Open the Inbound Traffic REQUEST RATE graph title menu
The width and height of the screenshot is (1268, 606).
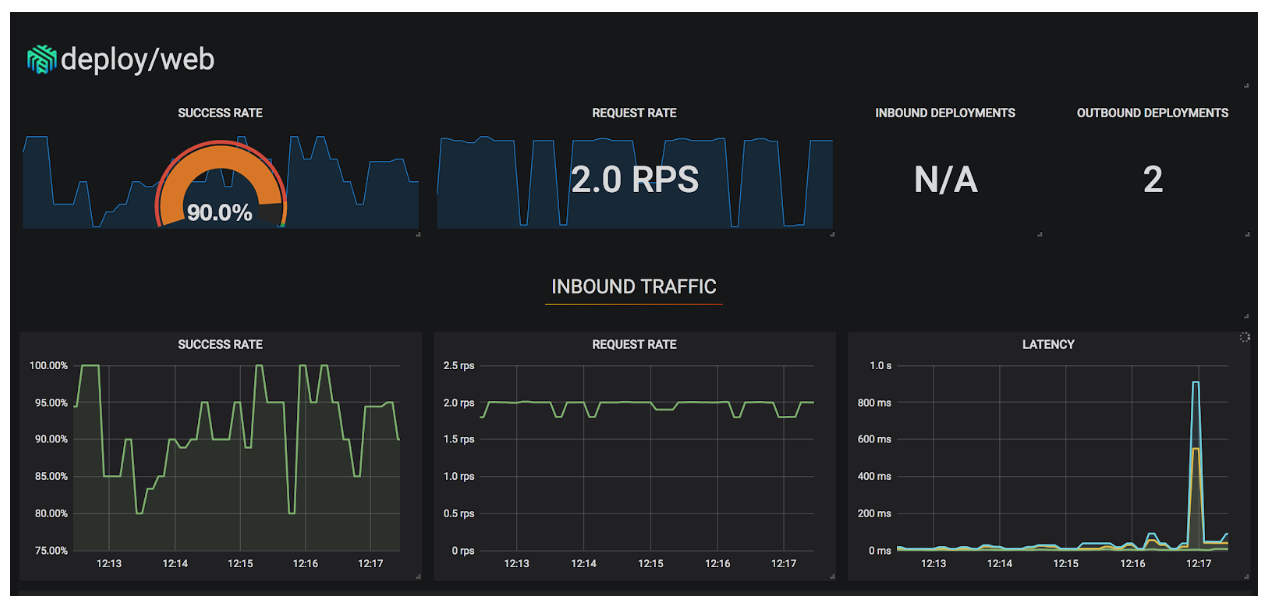click(634, 344)
